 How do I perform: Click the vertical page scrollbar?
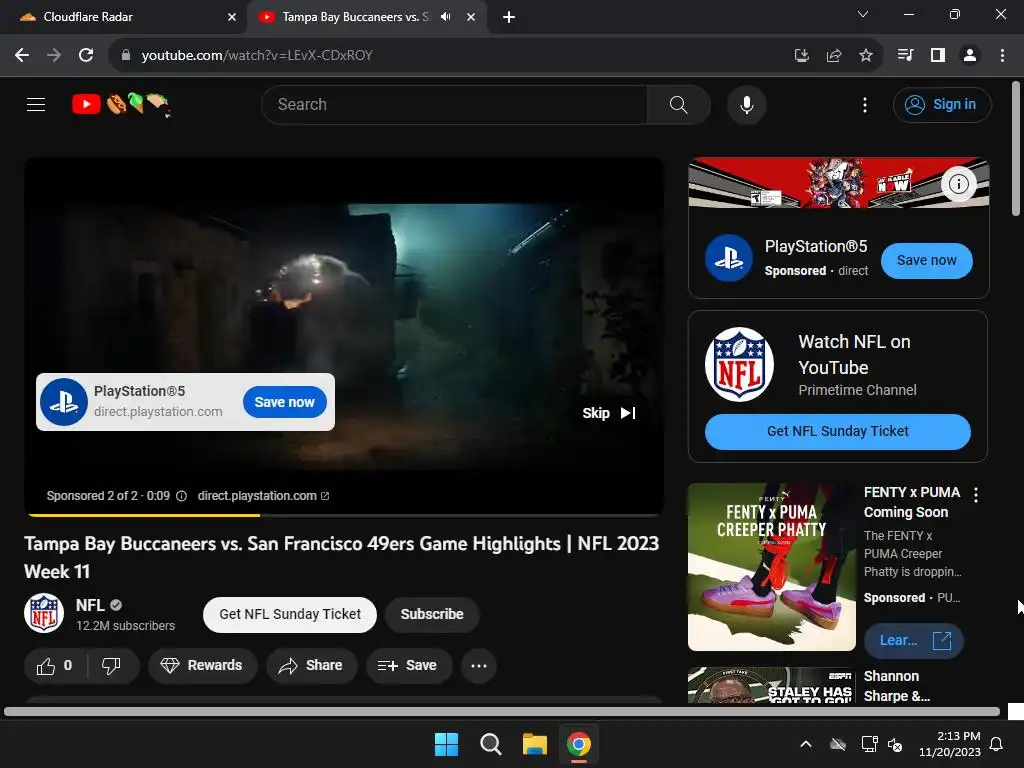1016,149
